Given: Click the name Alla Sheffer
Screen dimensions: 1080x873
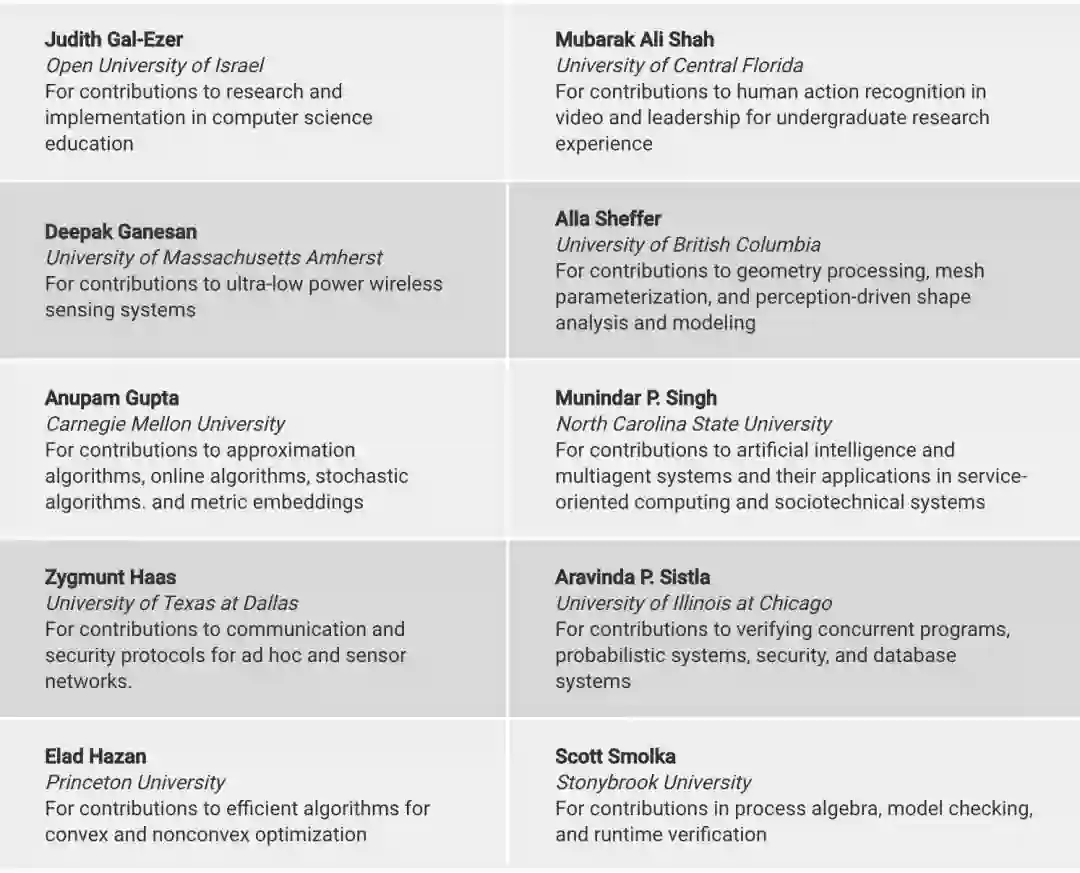Looking at the screenshot, I should [x=608, y=218].
